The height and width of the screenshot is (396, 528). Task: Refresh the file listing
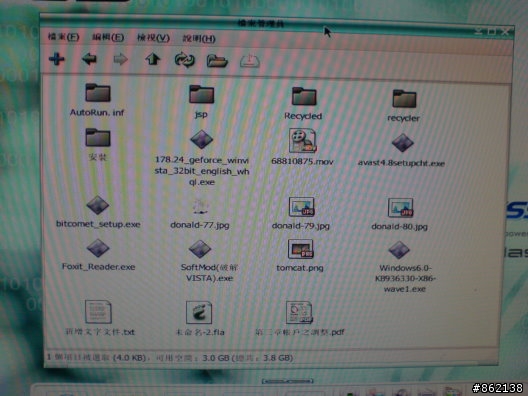click(x=185, y=60)
